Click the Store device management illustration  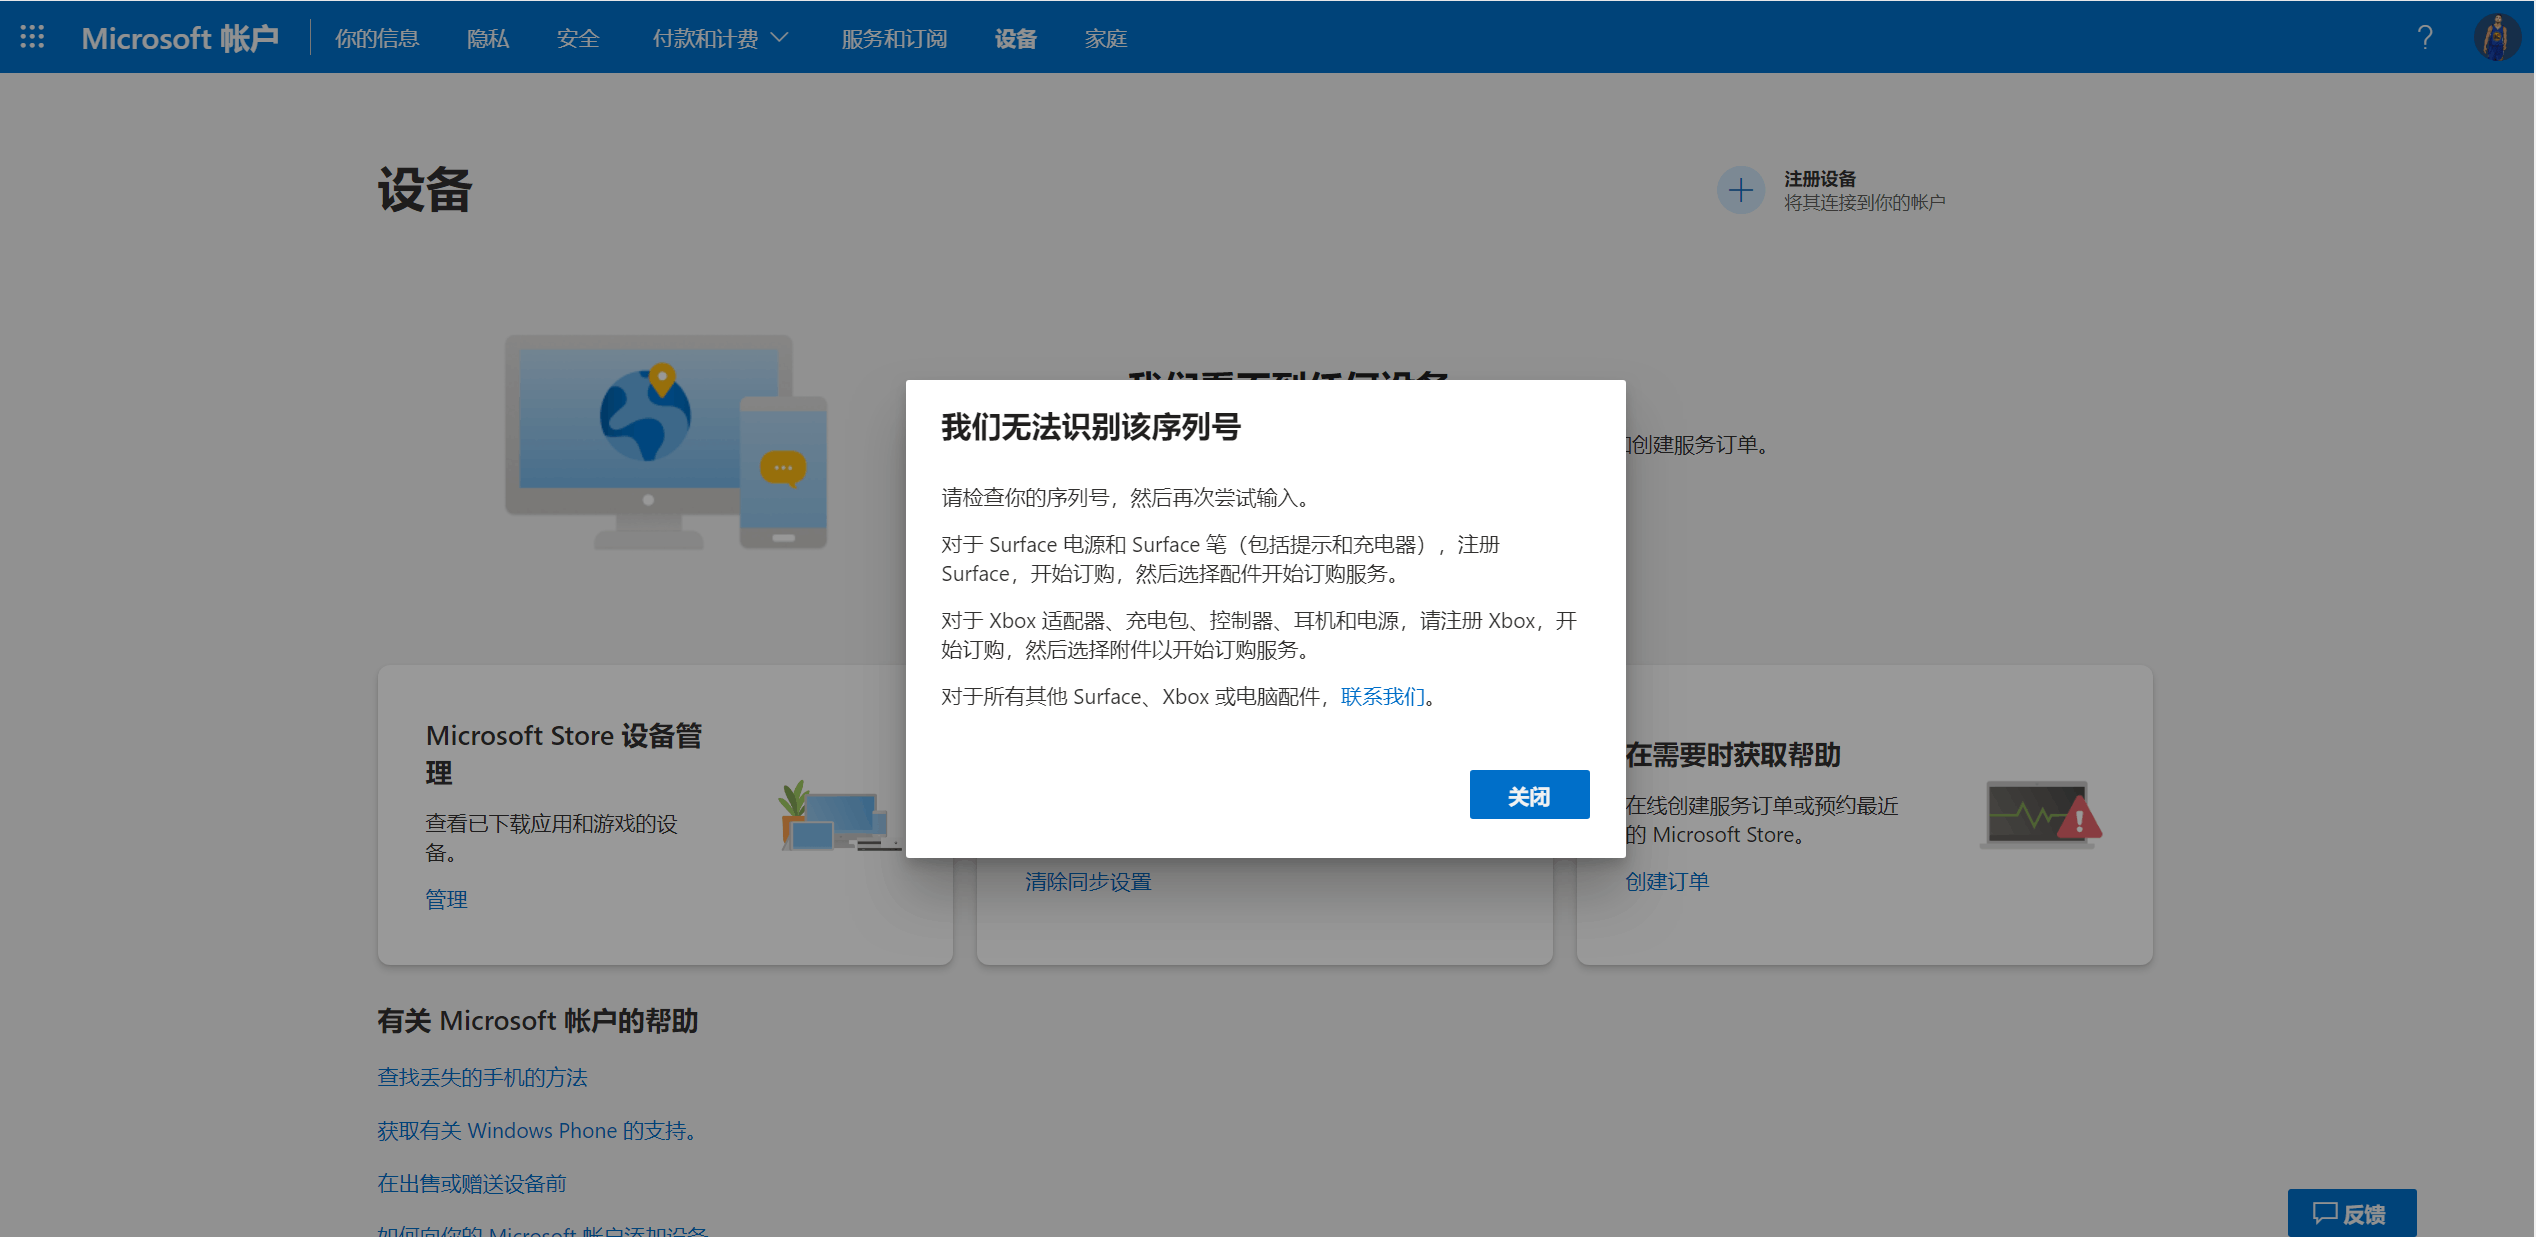coord(838,815)
